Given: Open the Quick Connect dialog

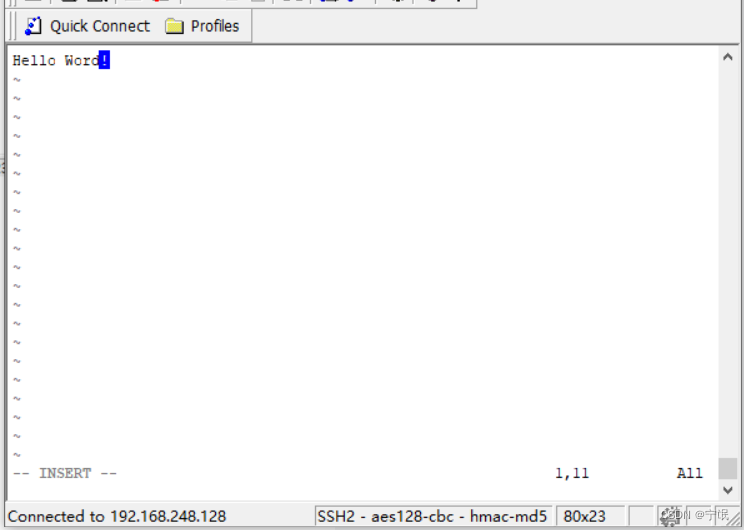Looking at the screenshot, I should point(87,26).
